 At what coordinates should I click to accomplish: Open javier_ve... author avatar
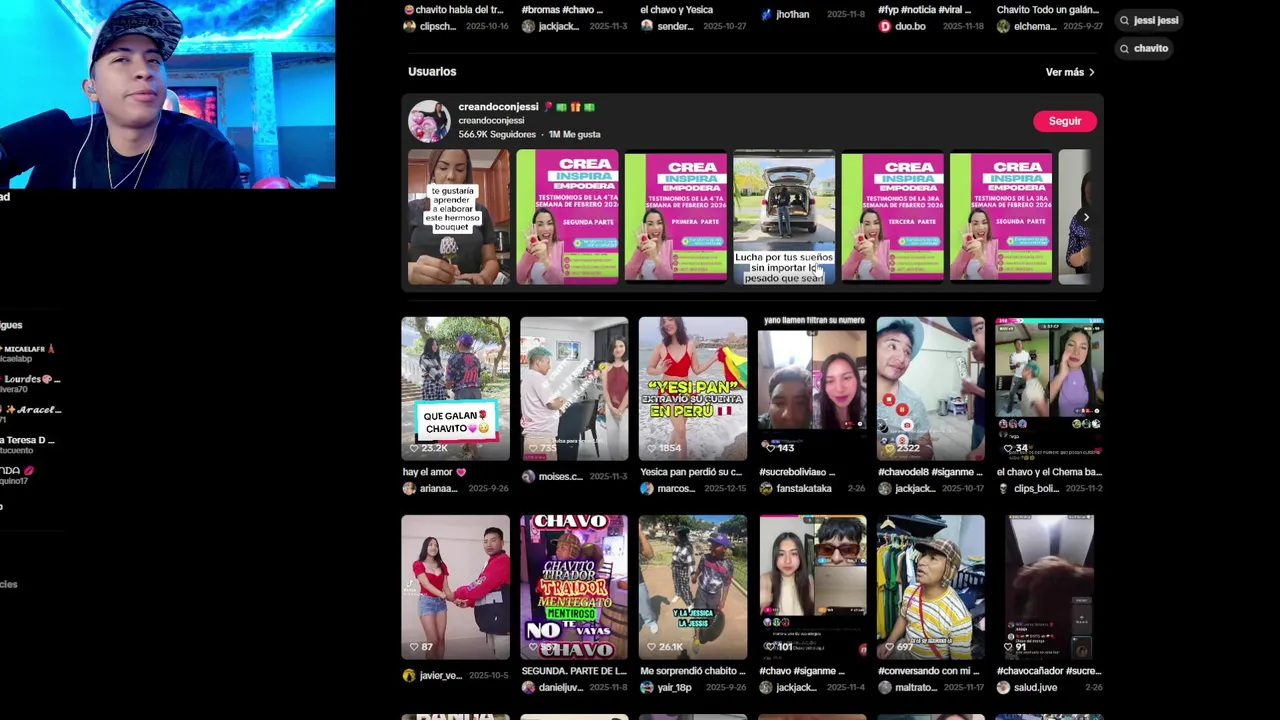(409, 676)
